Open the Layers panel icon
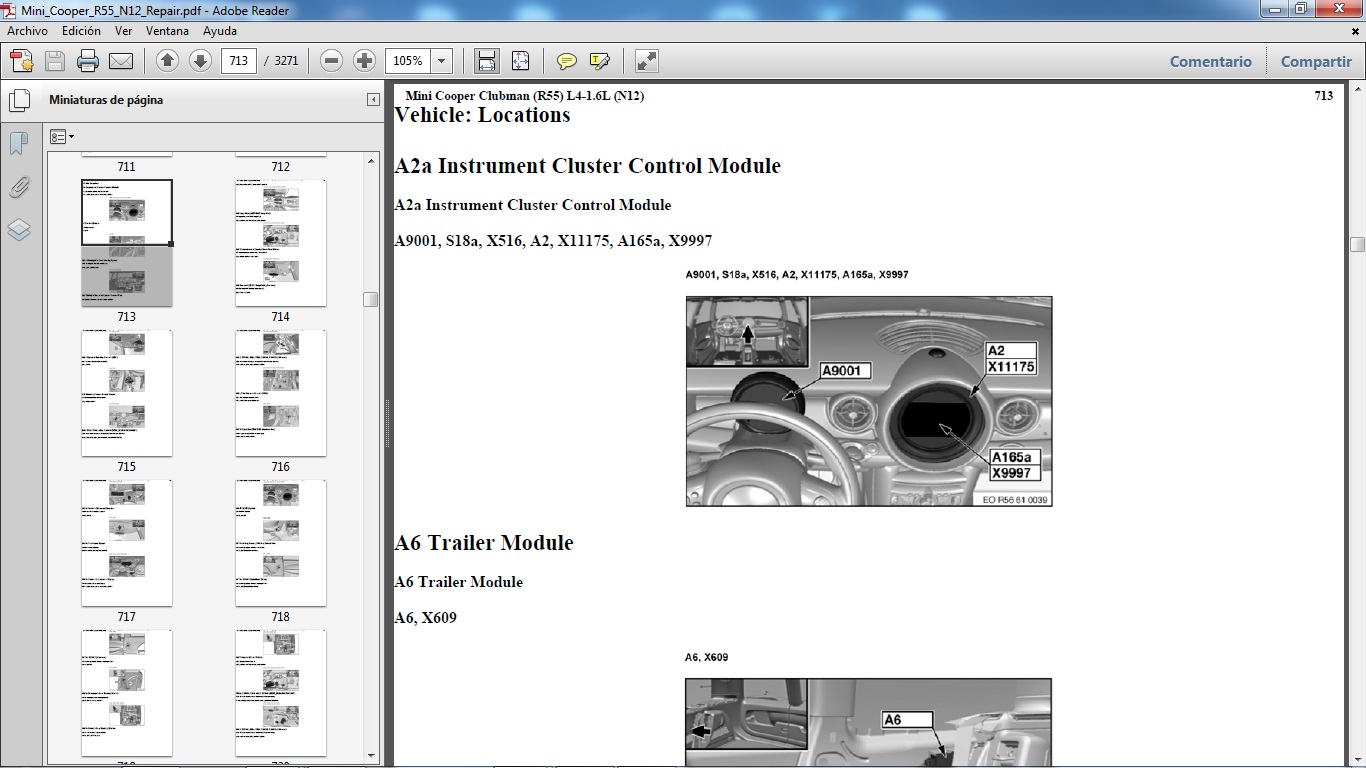This screenshot has height=768, width=1366. [x=19, y=230]
